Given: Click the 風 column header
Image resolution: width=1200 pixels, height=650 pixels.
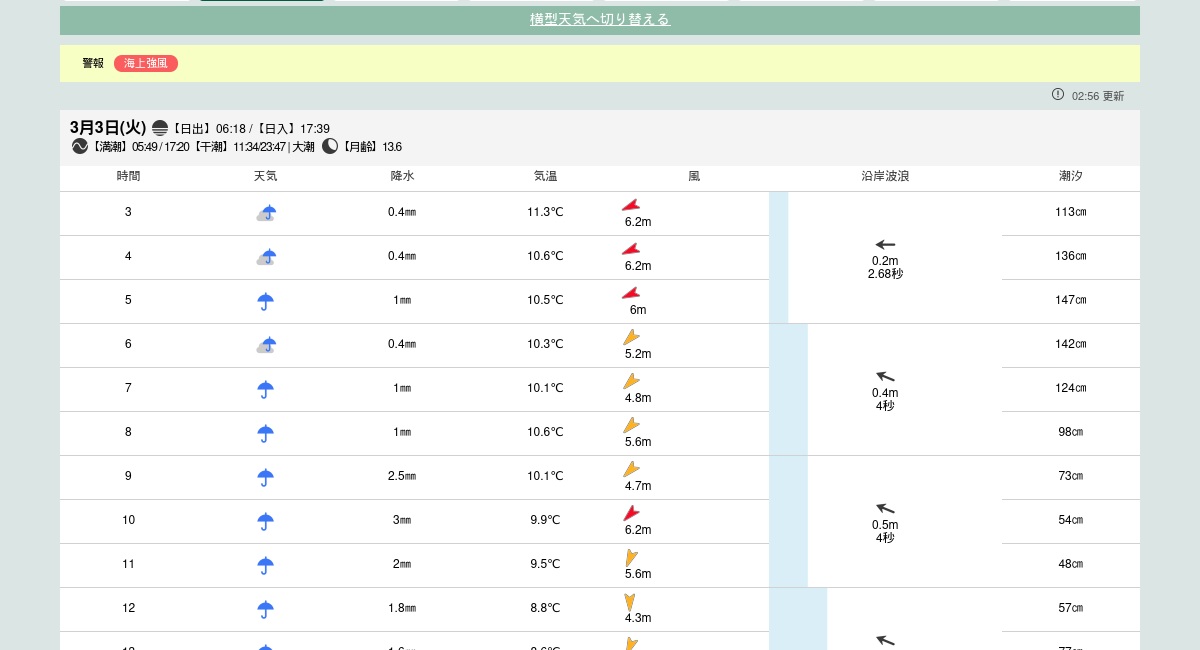Looking at the screenshot, I should (x=694, y=176).
